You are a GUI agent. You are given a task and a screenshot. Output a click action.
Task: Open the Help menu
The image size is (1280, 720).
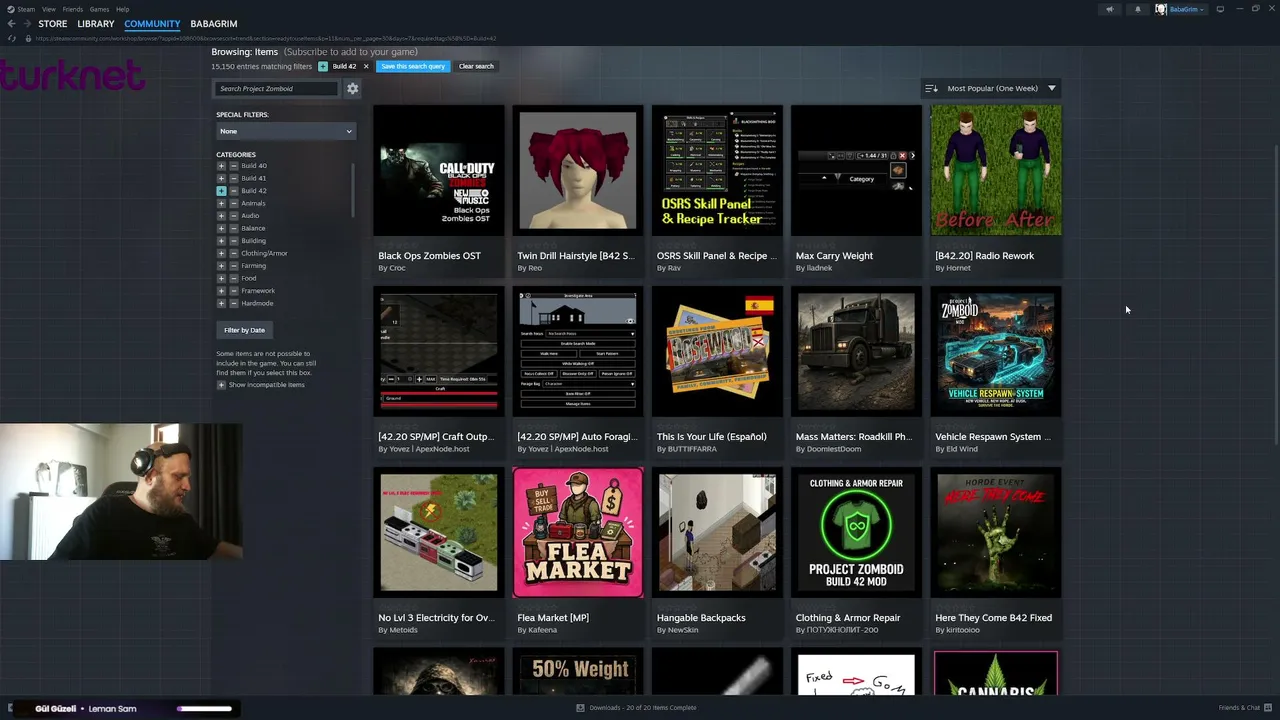pyautogui.click(x=122, y=9)
